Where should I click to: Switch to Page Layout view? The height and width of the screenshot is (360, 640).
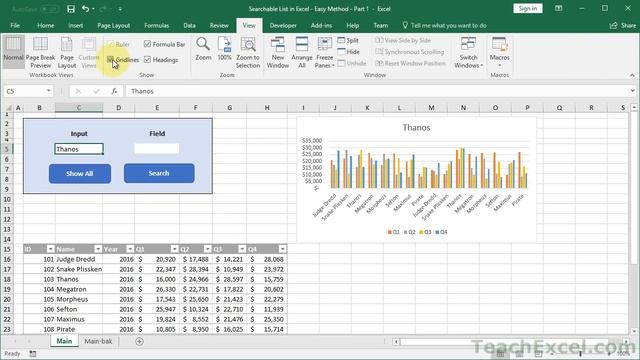click(x=67, y=52)
